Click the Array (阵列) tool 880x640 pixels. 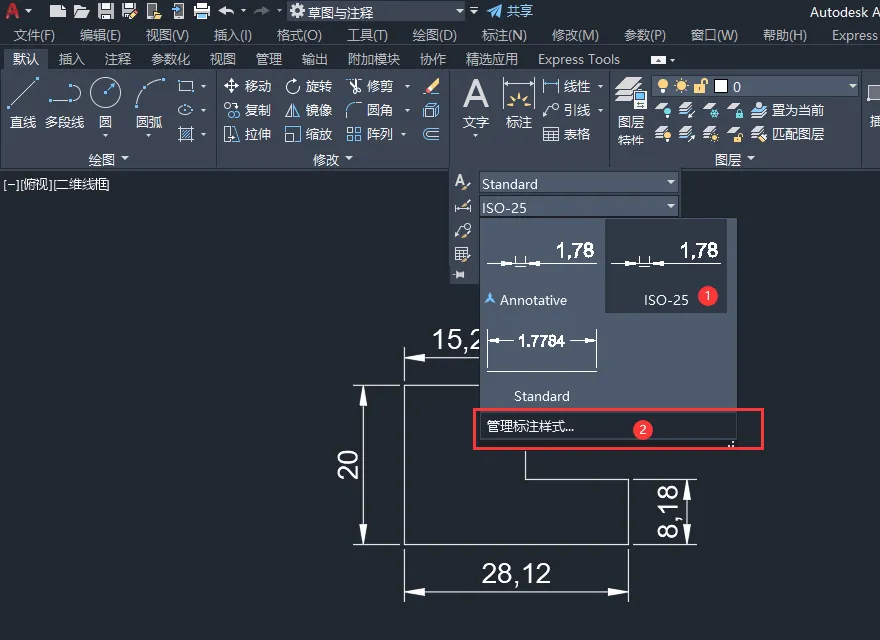(370, 134)
